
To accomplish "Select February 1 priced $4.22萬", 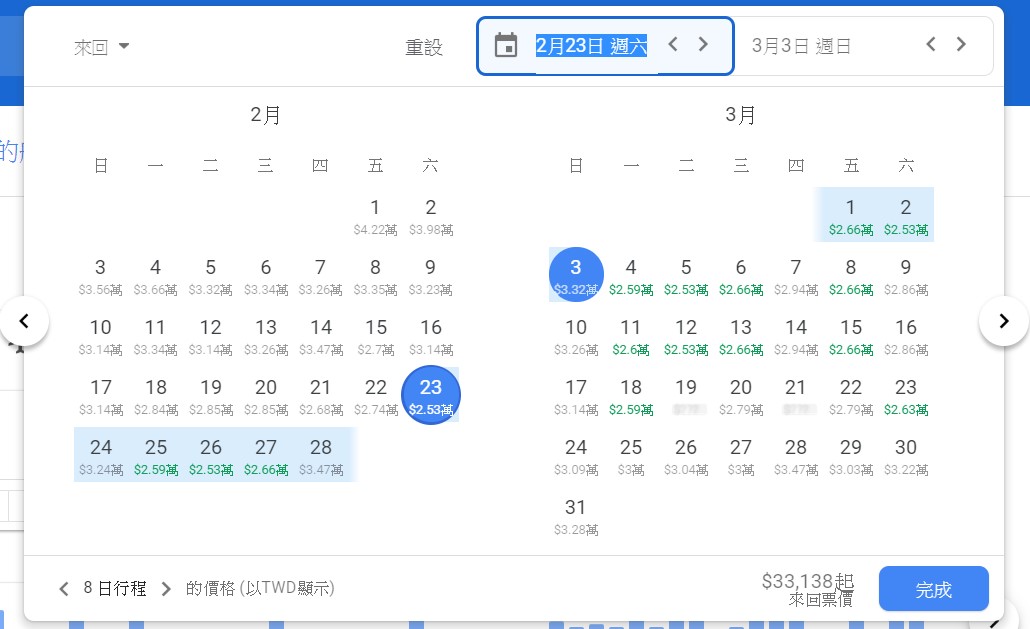I will [x=375, y=214].
